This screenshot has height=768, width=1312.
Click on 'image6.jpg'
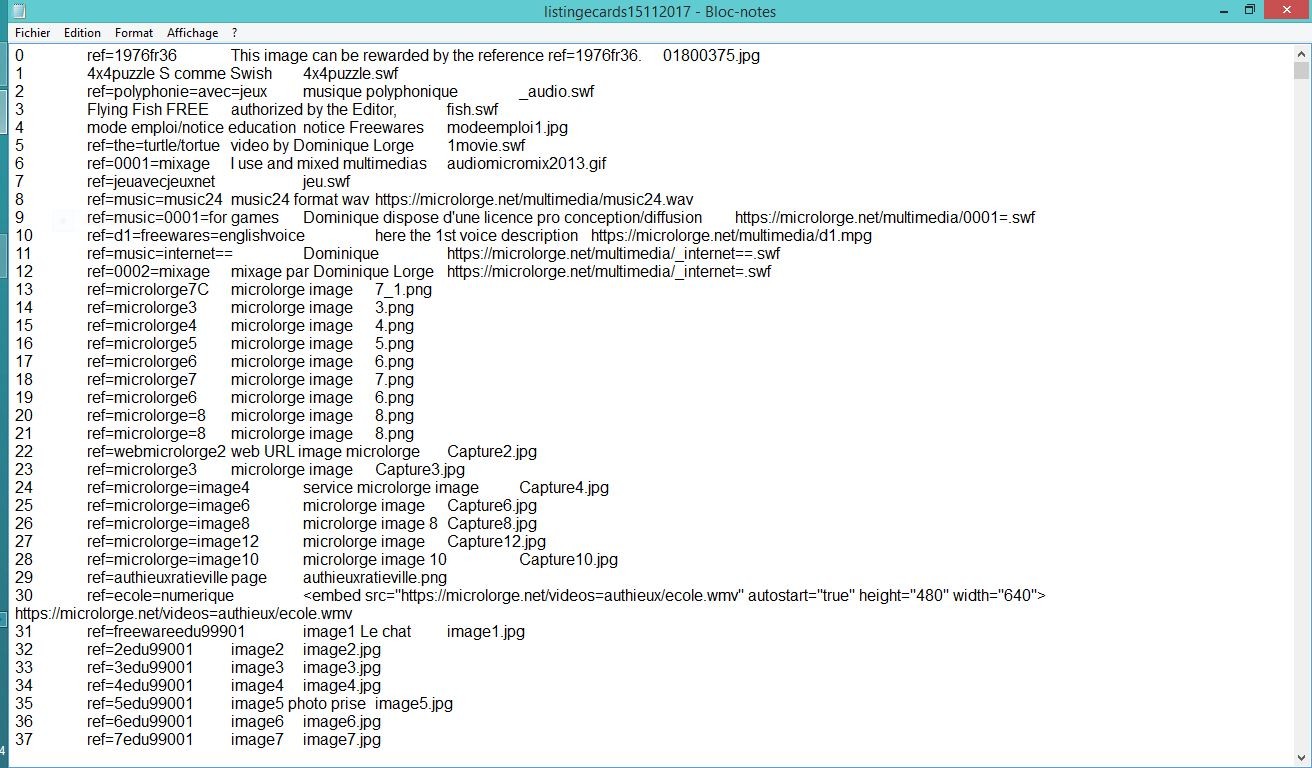342,722
